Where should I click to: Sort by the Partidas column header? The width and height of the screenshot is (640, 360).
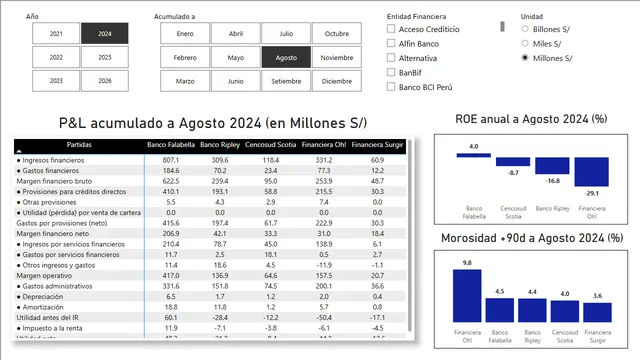point(79,144)
